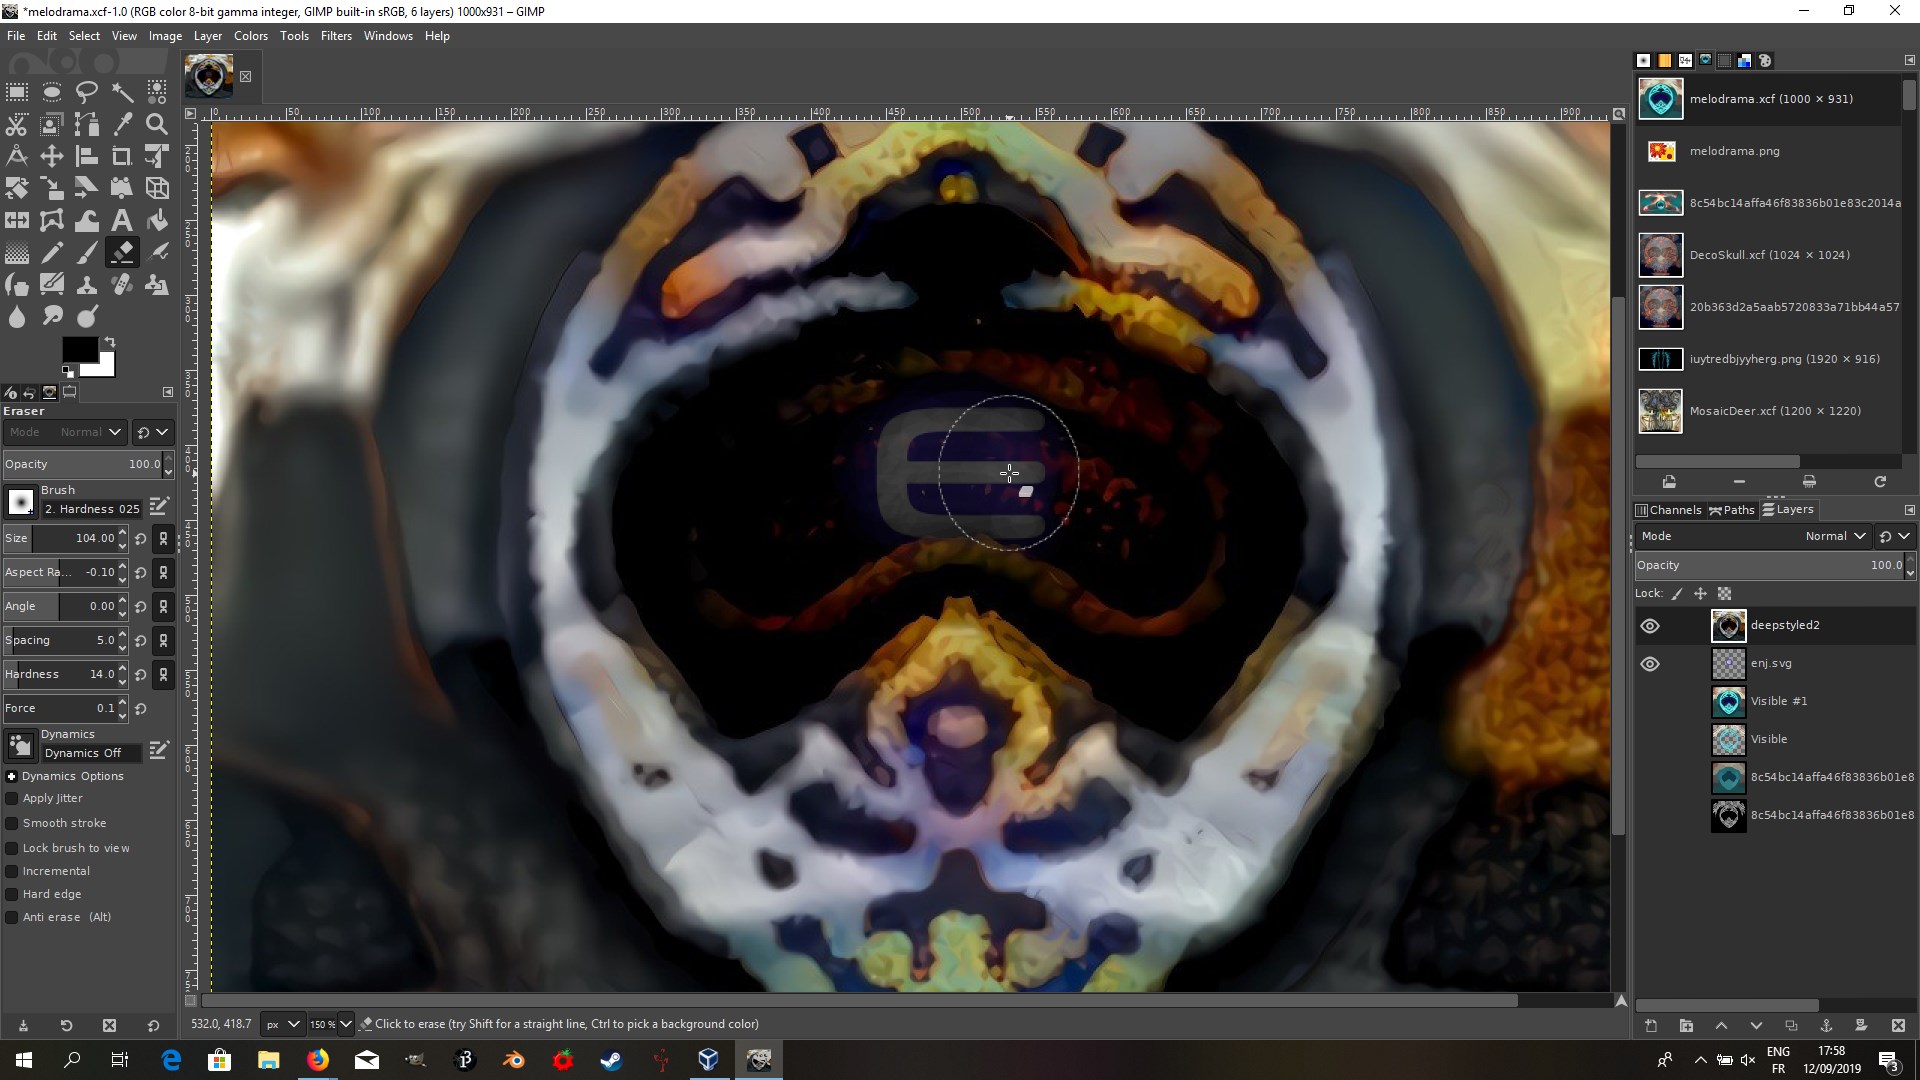Choose the Paintbrush tool
The image size is (1920, 1080).
[87, 253]
